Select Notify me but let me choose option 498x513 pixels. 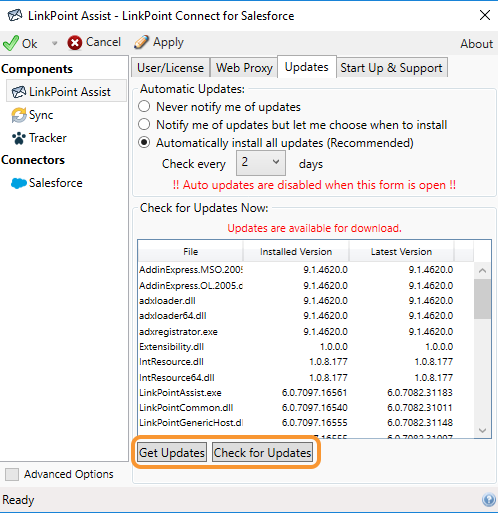click(144, 125)
